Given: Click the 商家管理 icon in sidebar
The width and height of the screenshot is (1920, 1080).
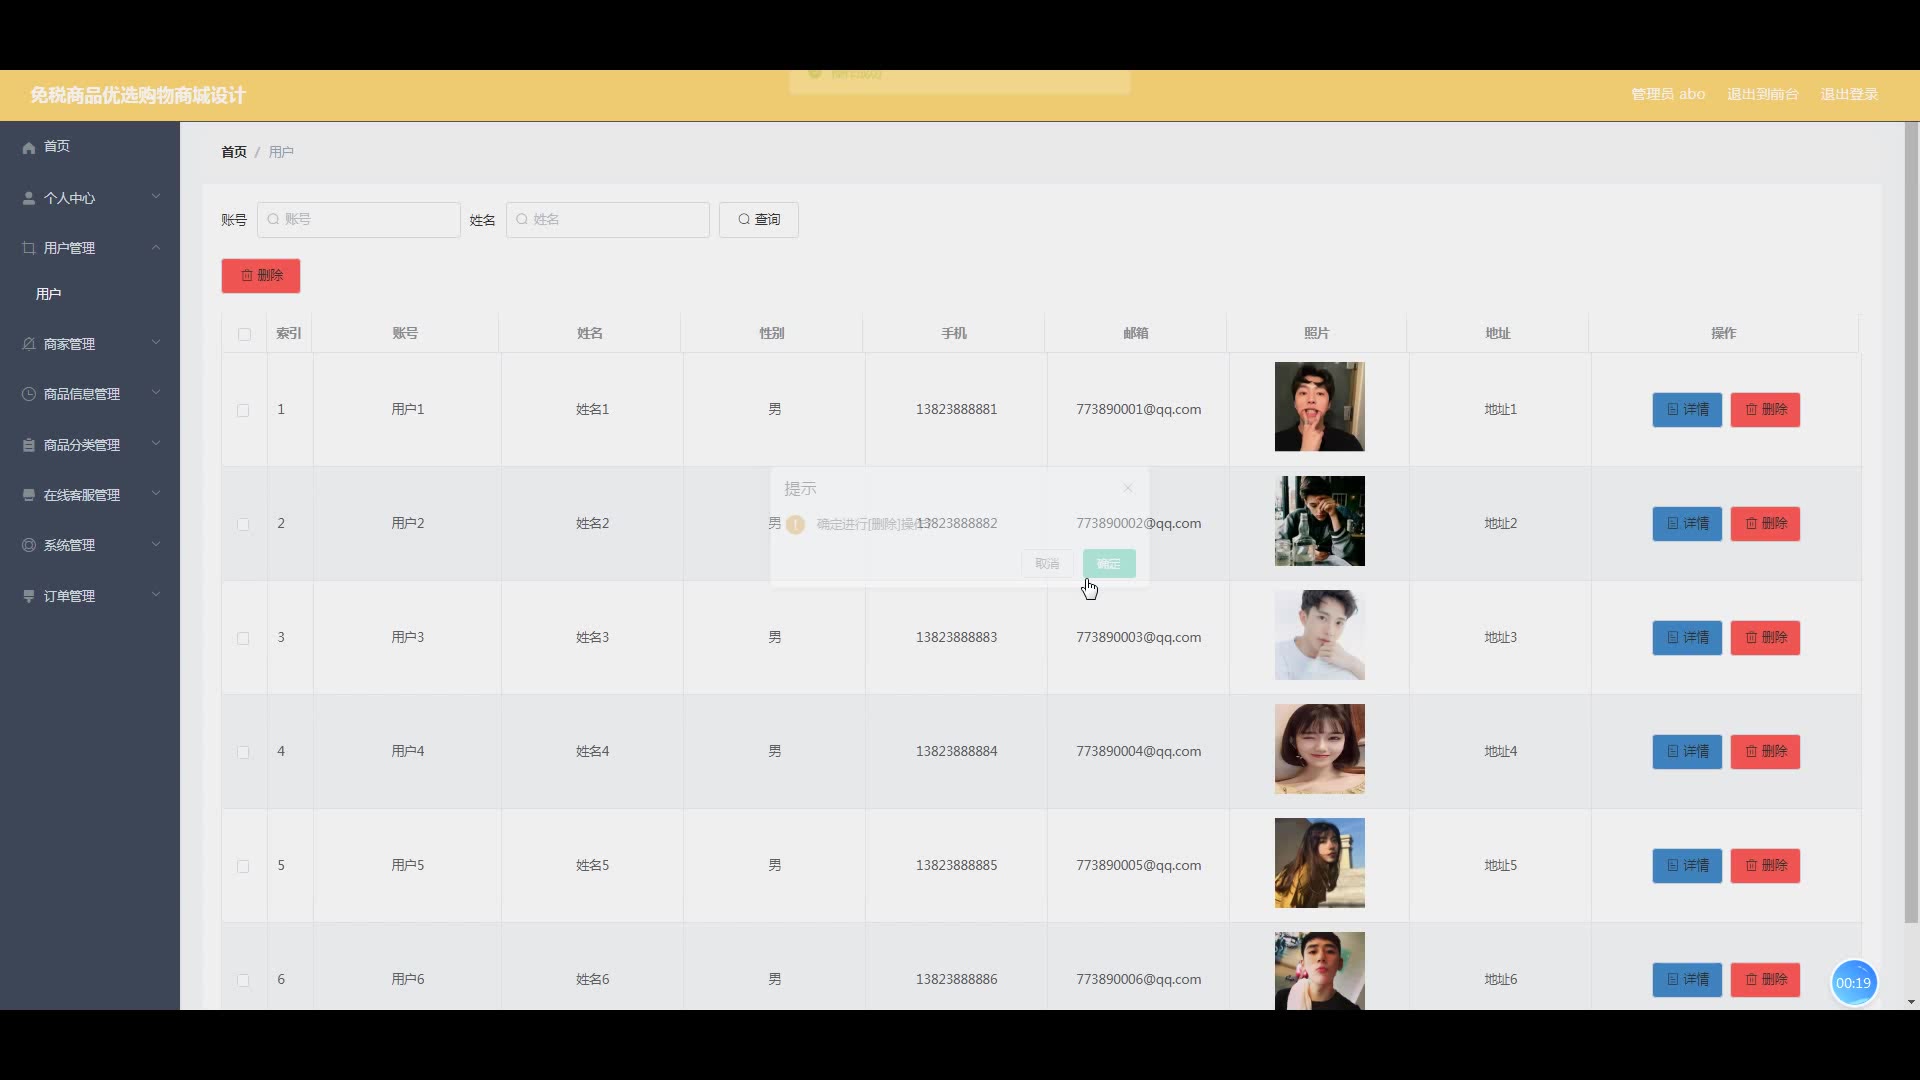Looking at the screenshot, I should coord(29,344).
